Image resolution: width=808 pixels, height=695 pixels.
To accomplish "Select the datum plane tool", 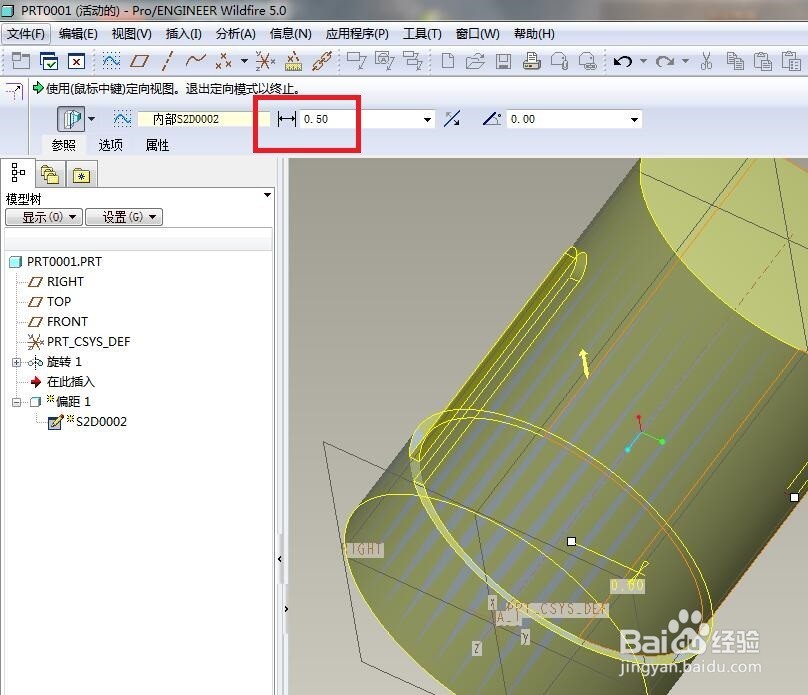I will [x=139, y=61].
